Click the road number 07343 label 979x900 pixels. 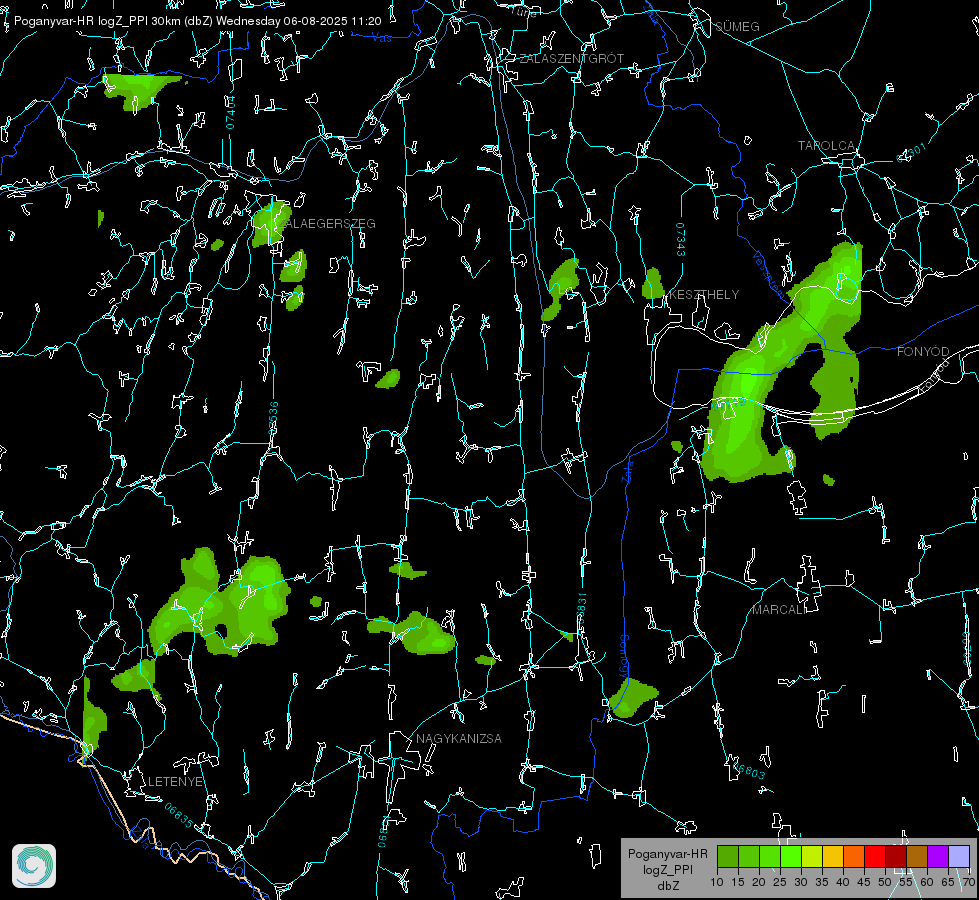(681, 240)
